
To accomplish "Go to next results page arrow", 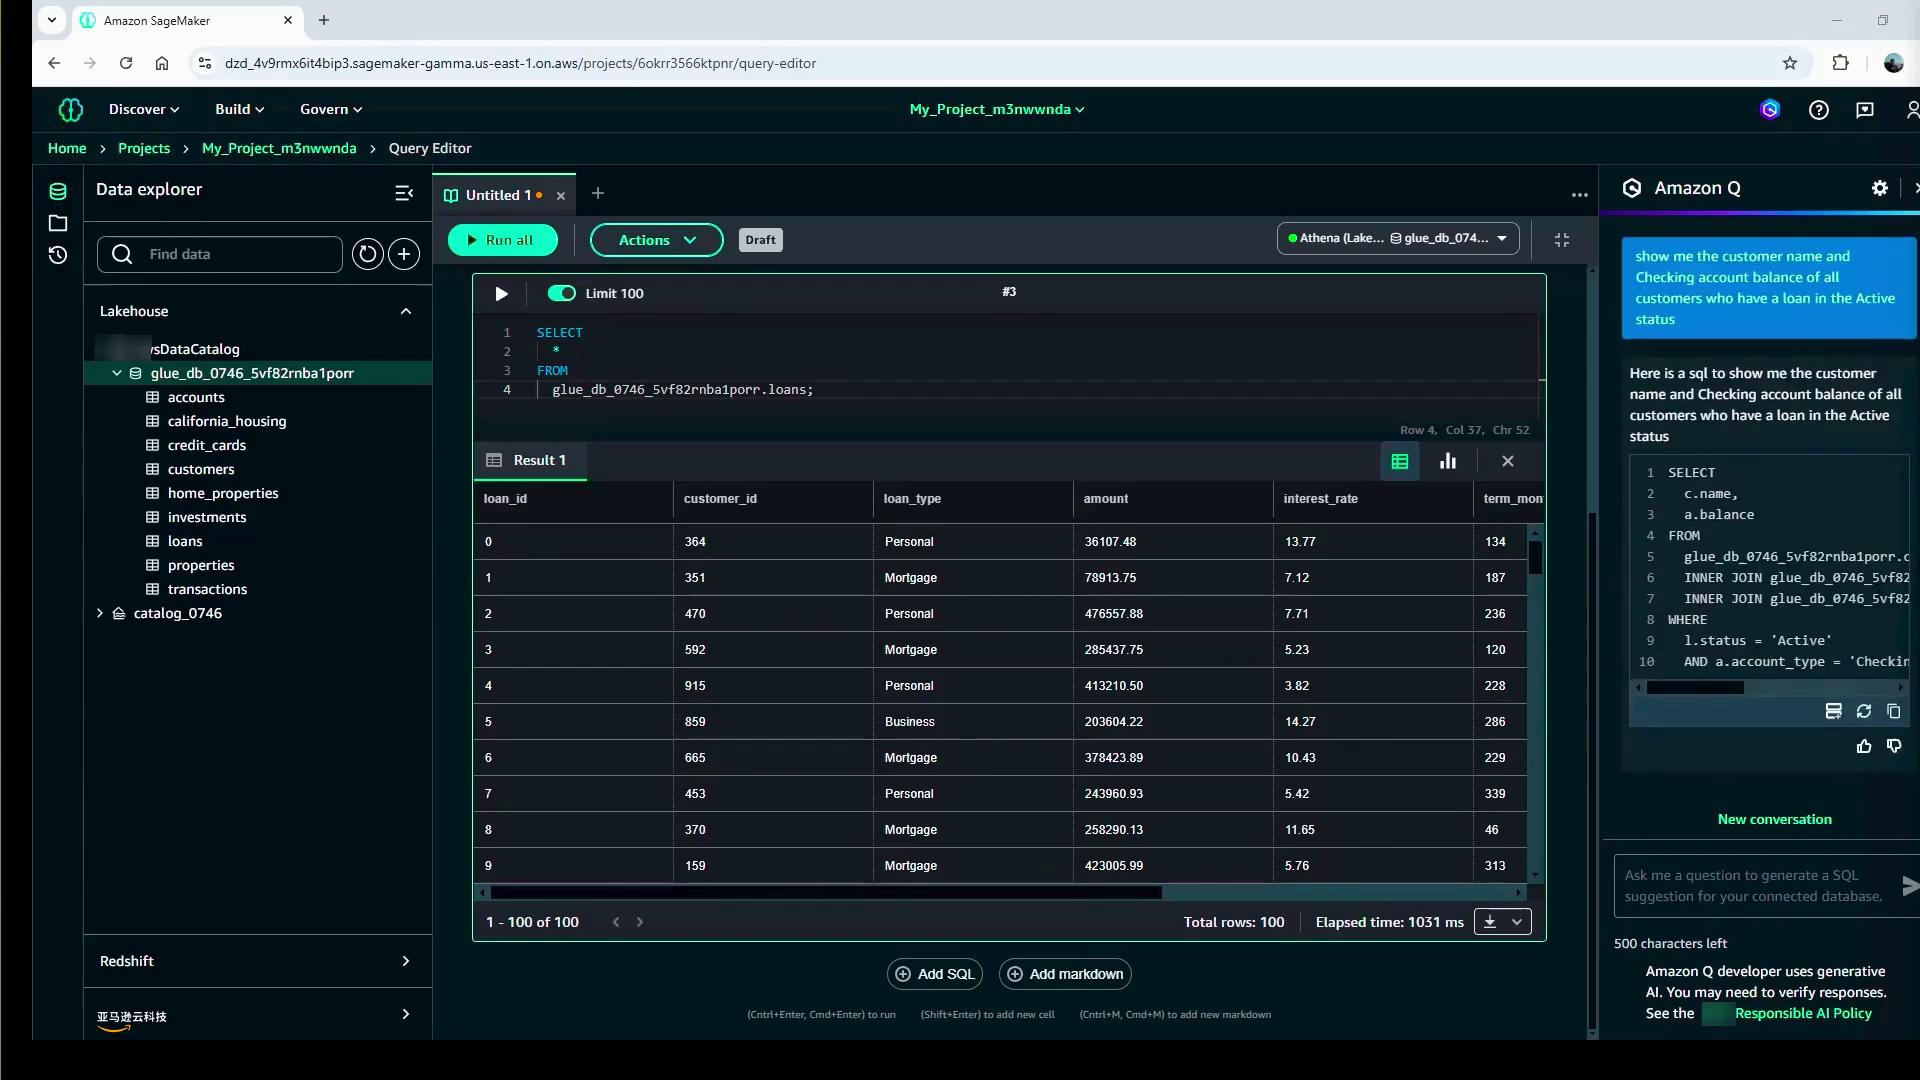I will [x=640, y=922].
